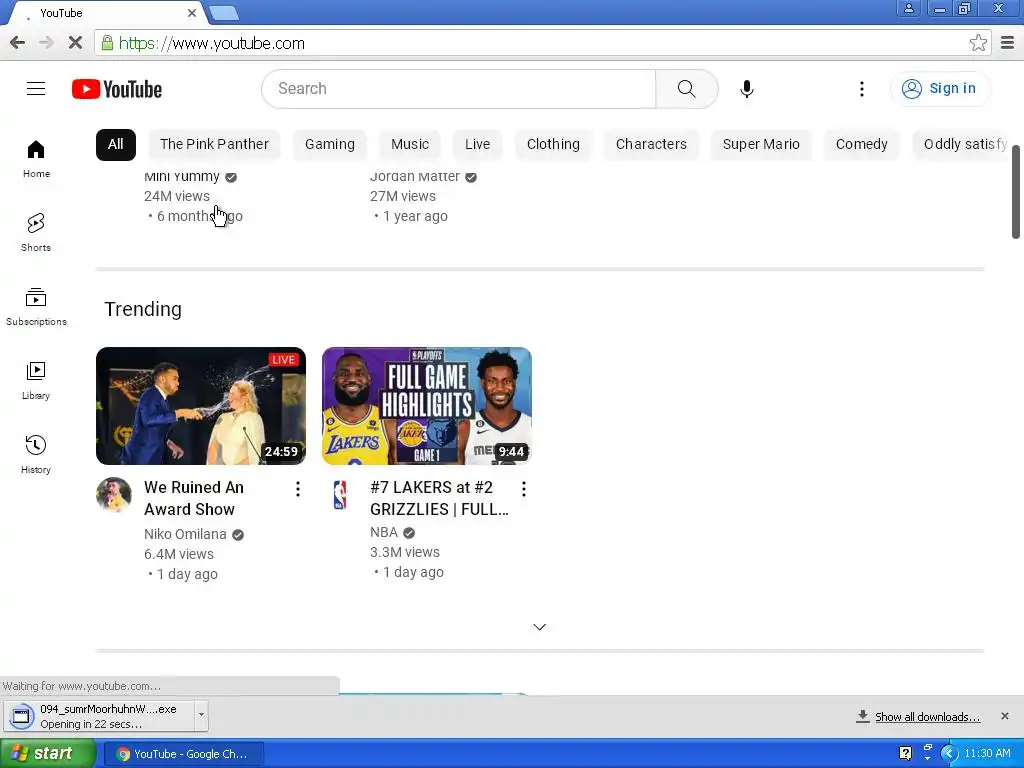Click the YouTube logo
Viewport: 1024px width, 768px height.
[117, 89]
